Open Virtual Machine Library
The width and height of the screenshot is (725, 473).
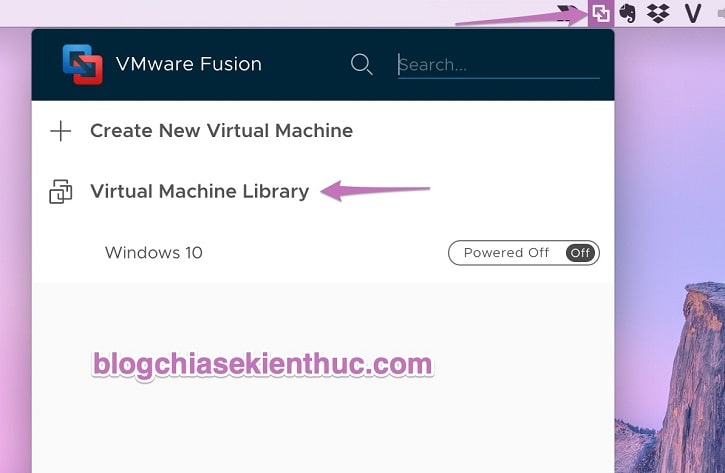point(199,191)
